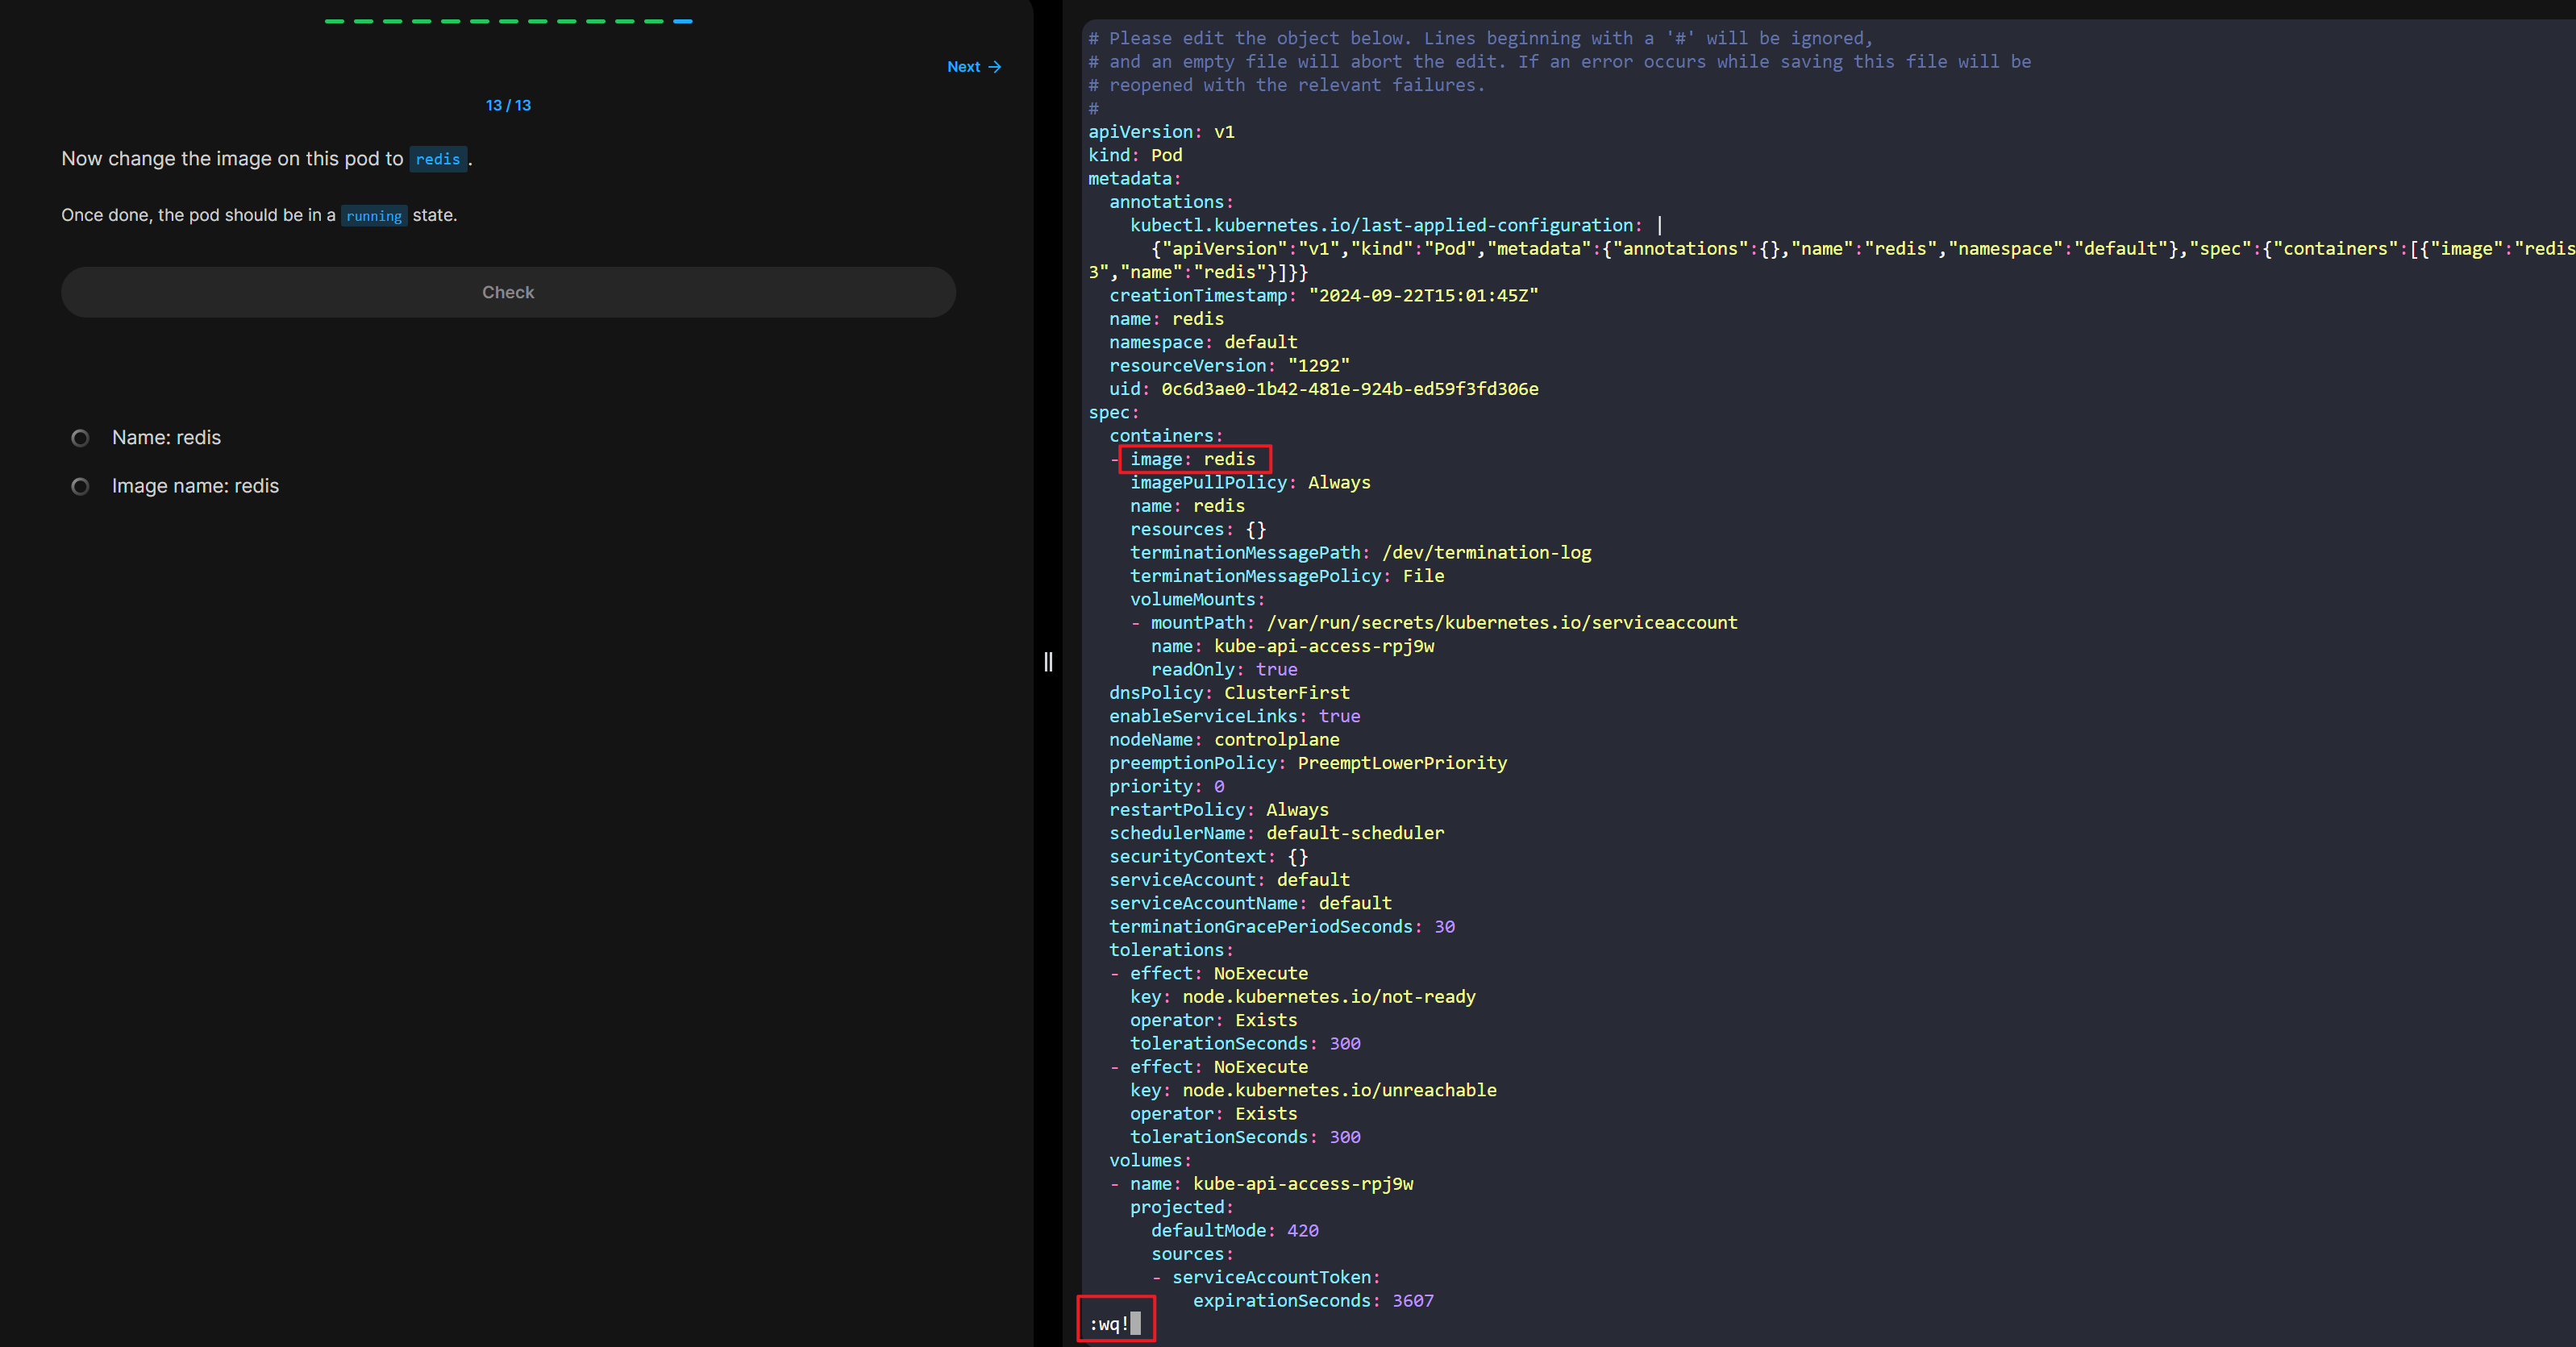The height and width of the screenshot is (1347, 2576).
Task: Click the volumes: line in editor
Action: 1149,1160
